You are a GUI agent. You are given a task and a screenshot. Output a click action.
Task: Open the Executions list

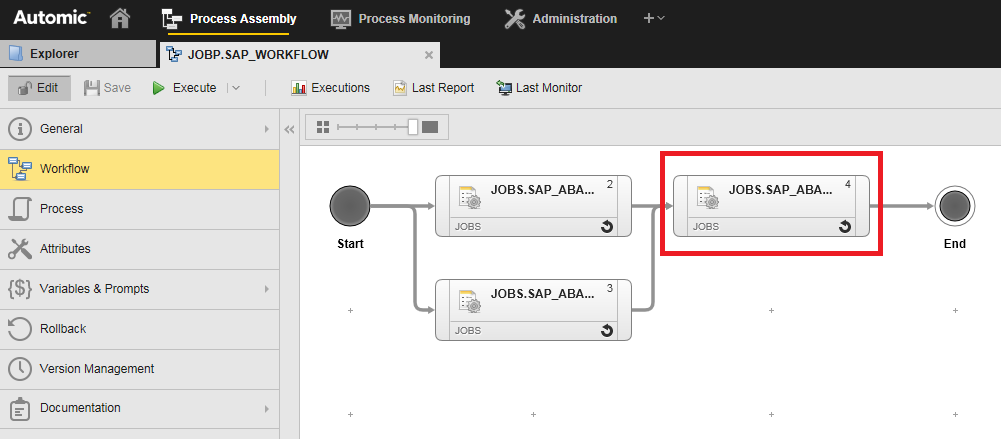tap(330, 88)
